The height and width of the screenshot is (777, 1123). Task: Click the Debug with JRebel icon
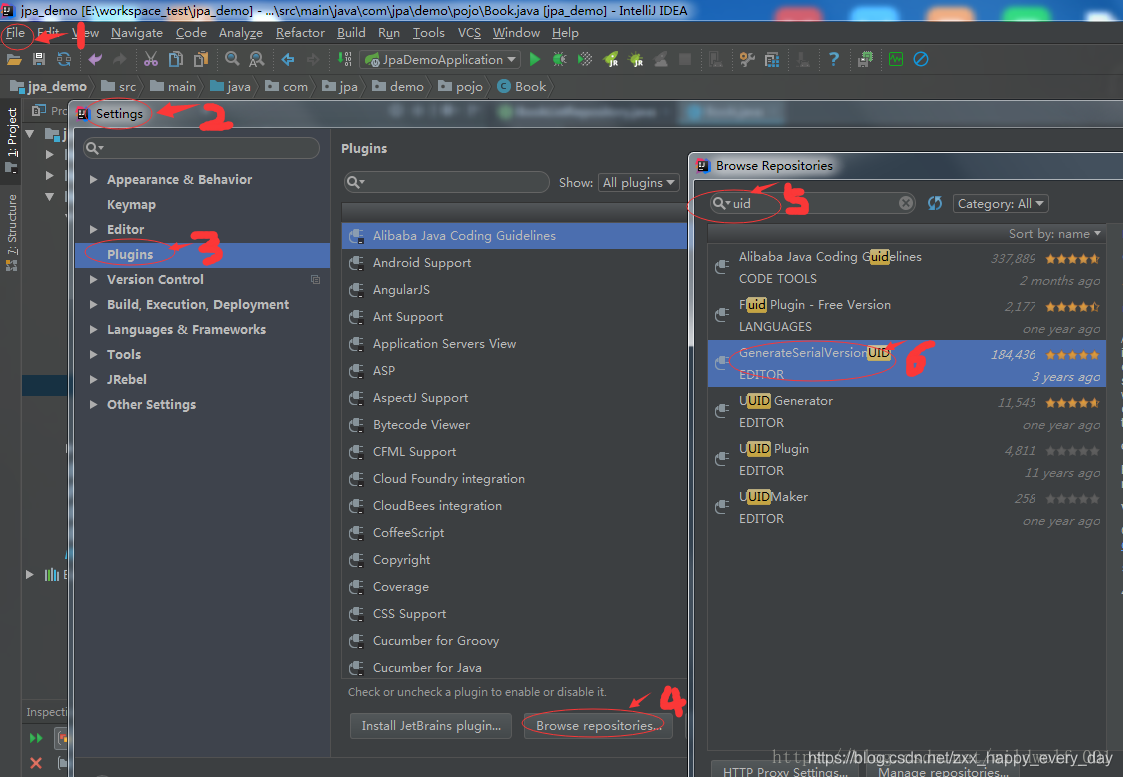[636, 59]
